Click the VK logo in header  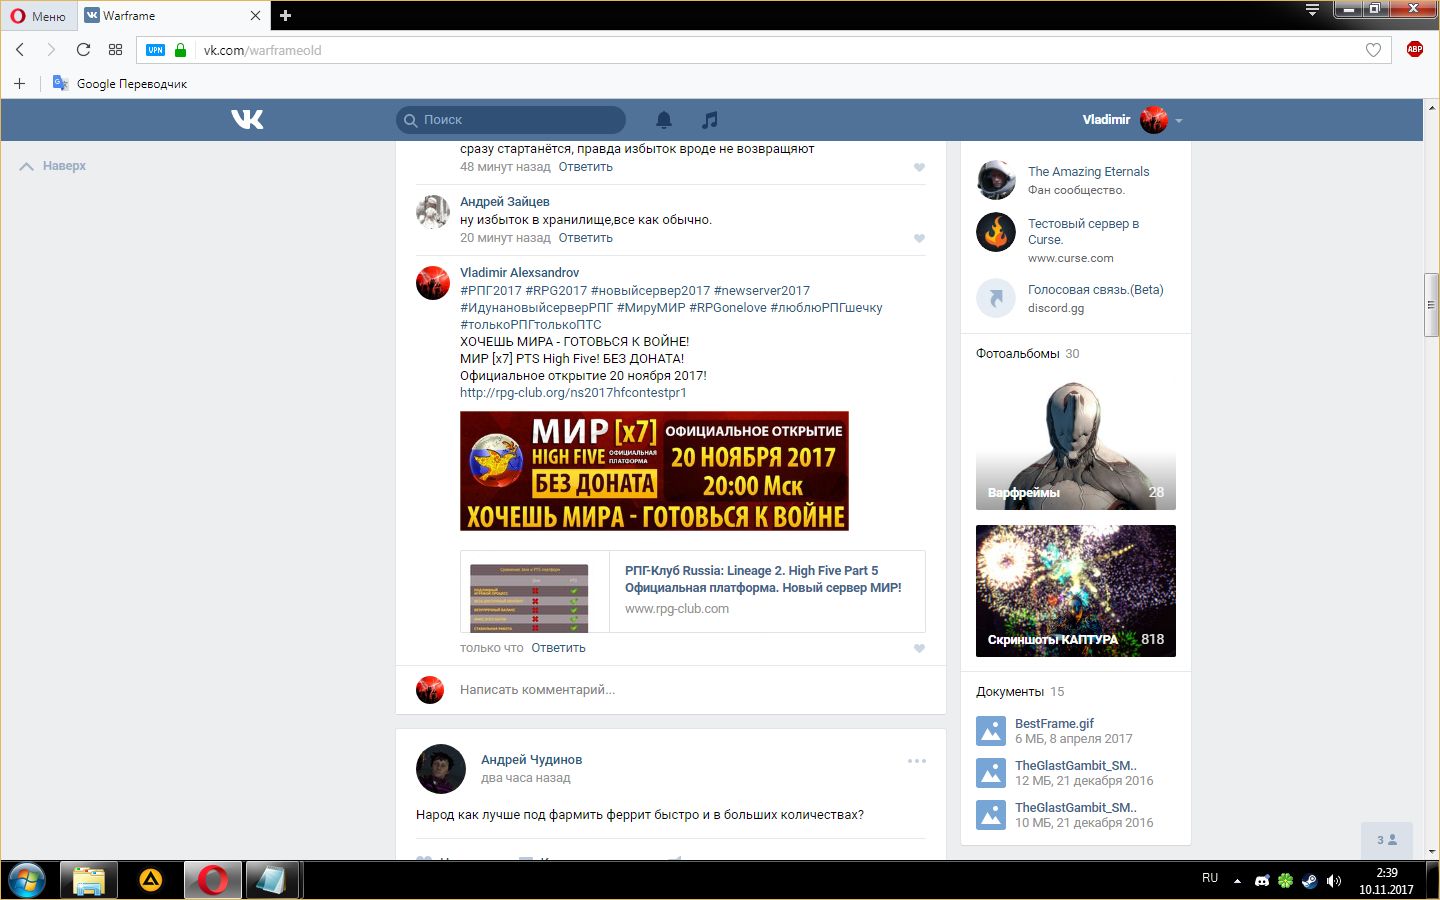[247, 120]
